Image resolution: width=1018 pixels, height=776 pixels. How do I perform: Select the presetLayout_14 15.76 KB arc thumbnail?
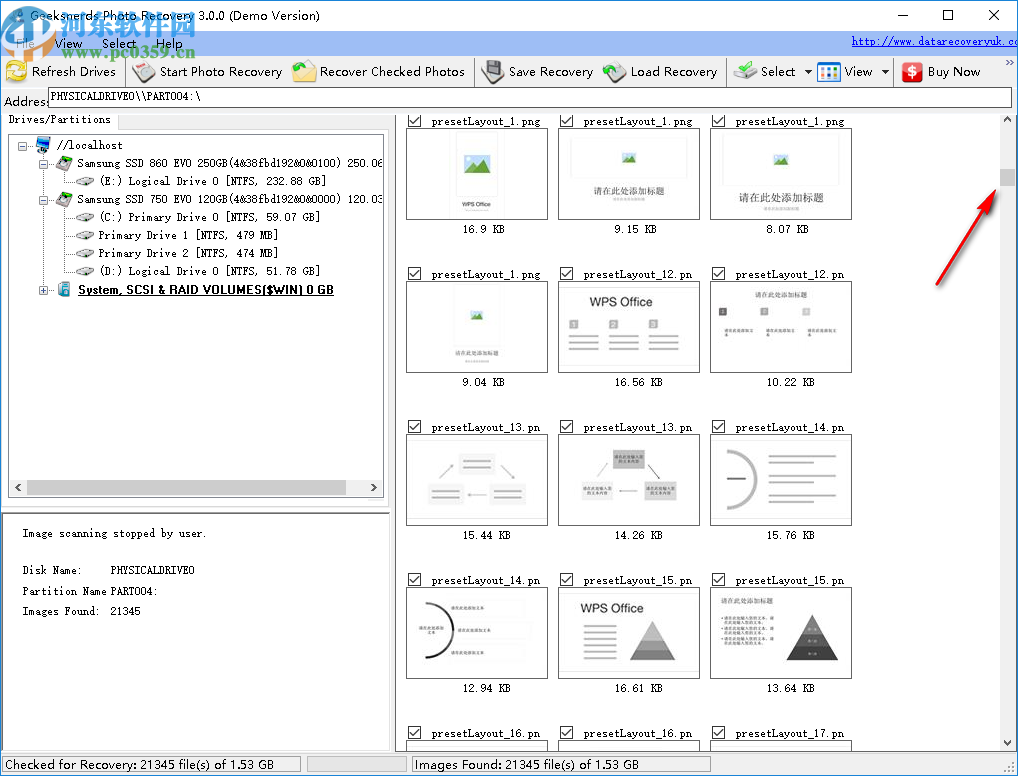coord(780,480)
